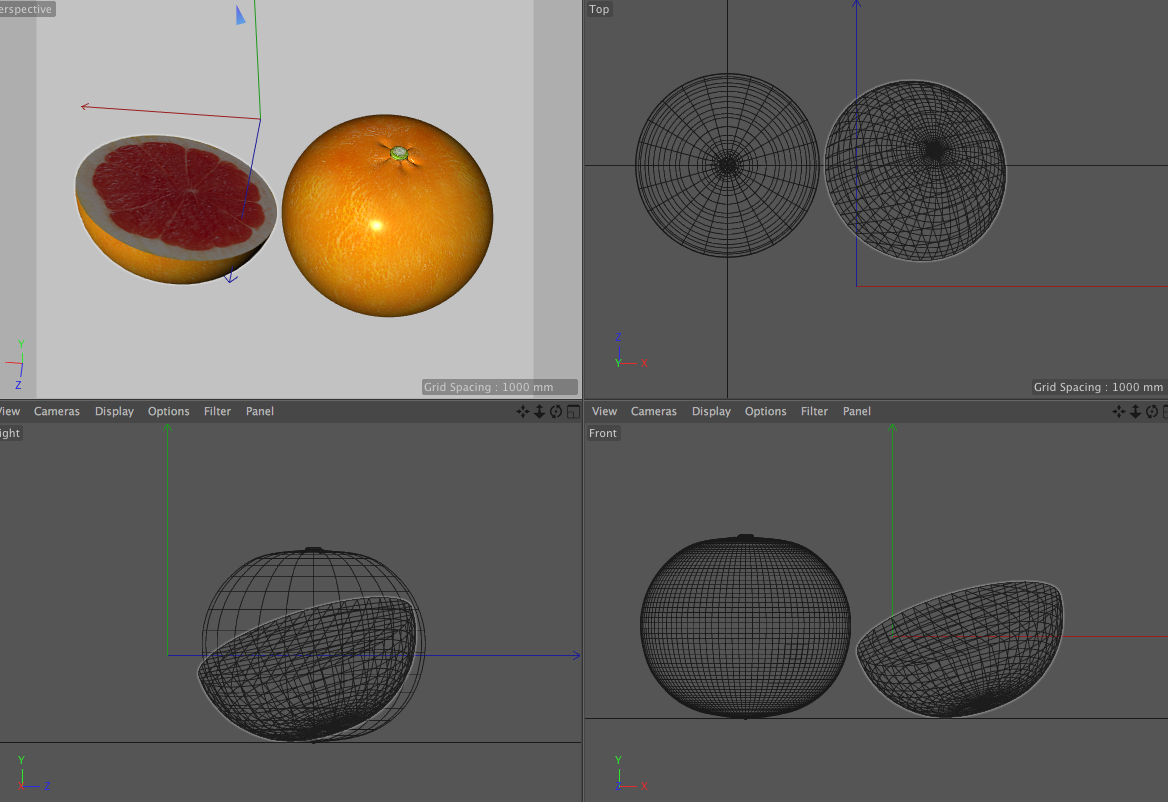Click the zoom camera icon in Front viewport
The image size is (1168, 802).
point(1136,412)
